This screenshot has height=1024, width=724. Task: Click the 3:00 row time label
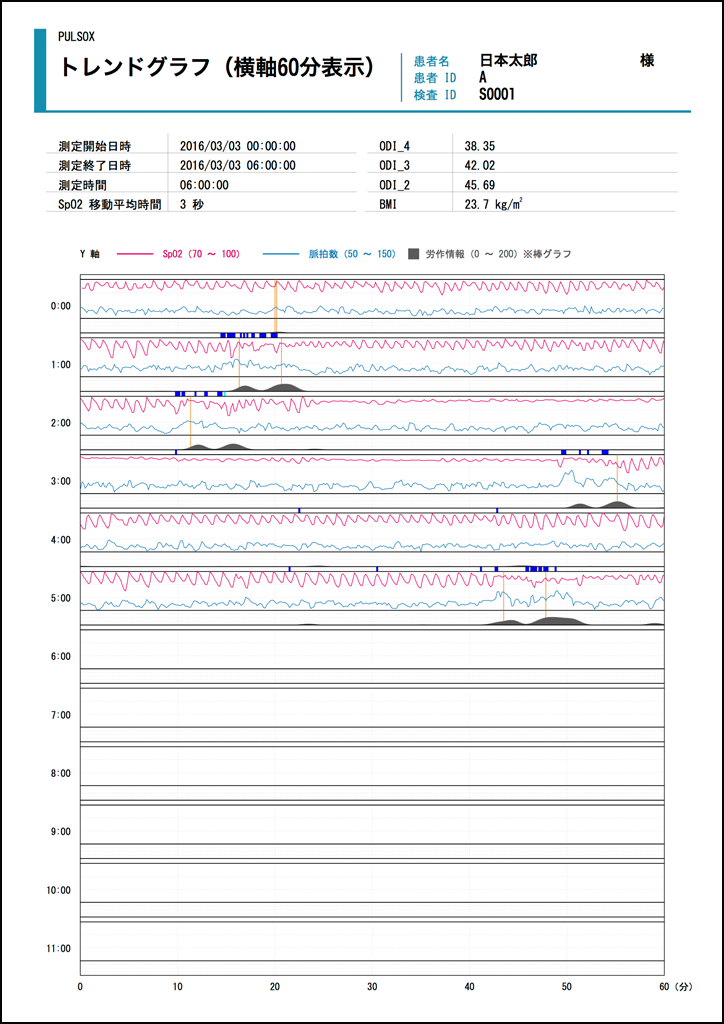coord(61,482)
